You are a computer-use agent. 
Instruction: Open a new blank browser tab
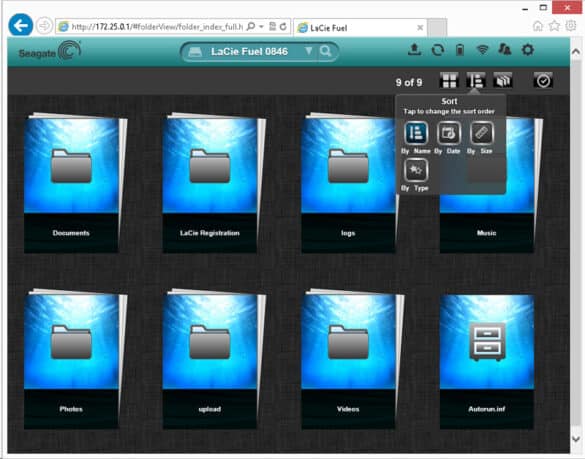pyautogui.click(x=437, y=28)
